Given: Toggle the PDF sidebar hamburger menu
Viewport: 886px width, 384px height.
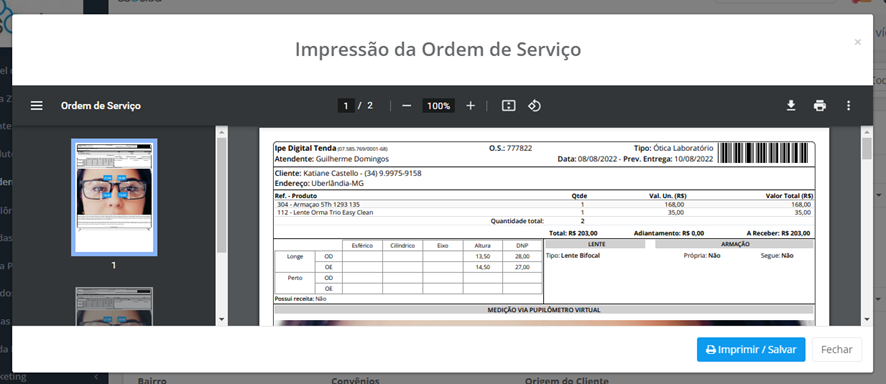Looking at the screenshot, I should pyautogui.click(x=37, y=106).
